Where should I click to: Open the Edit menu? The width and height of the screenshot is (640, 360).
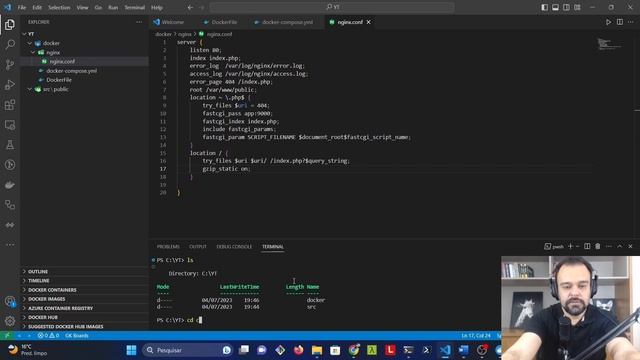tap(37, 7)
